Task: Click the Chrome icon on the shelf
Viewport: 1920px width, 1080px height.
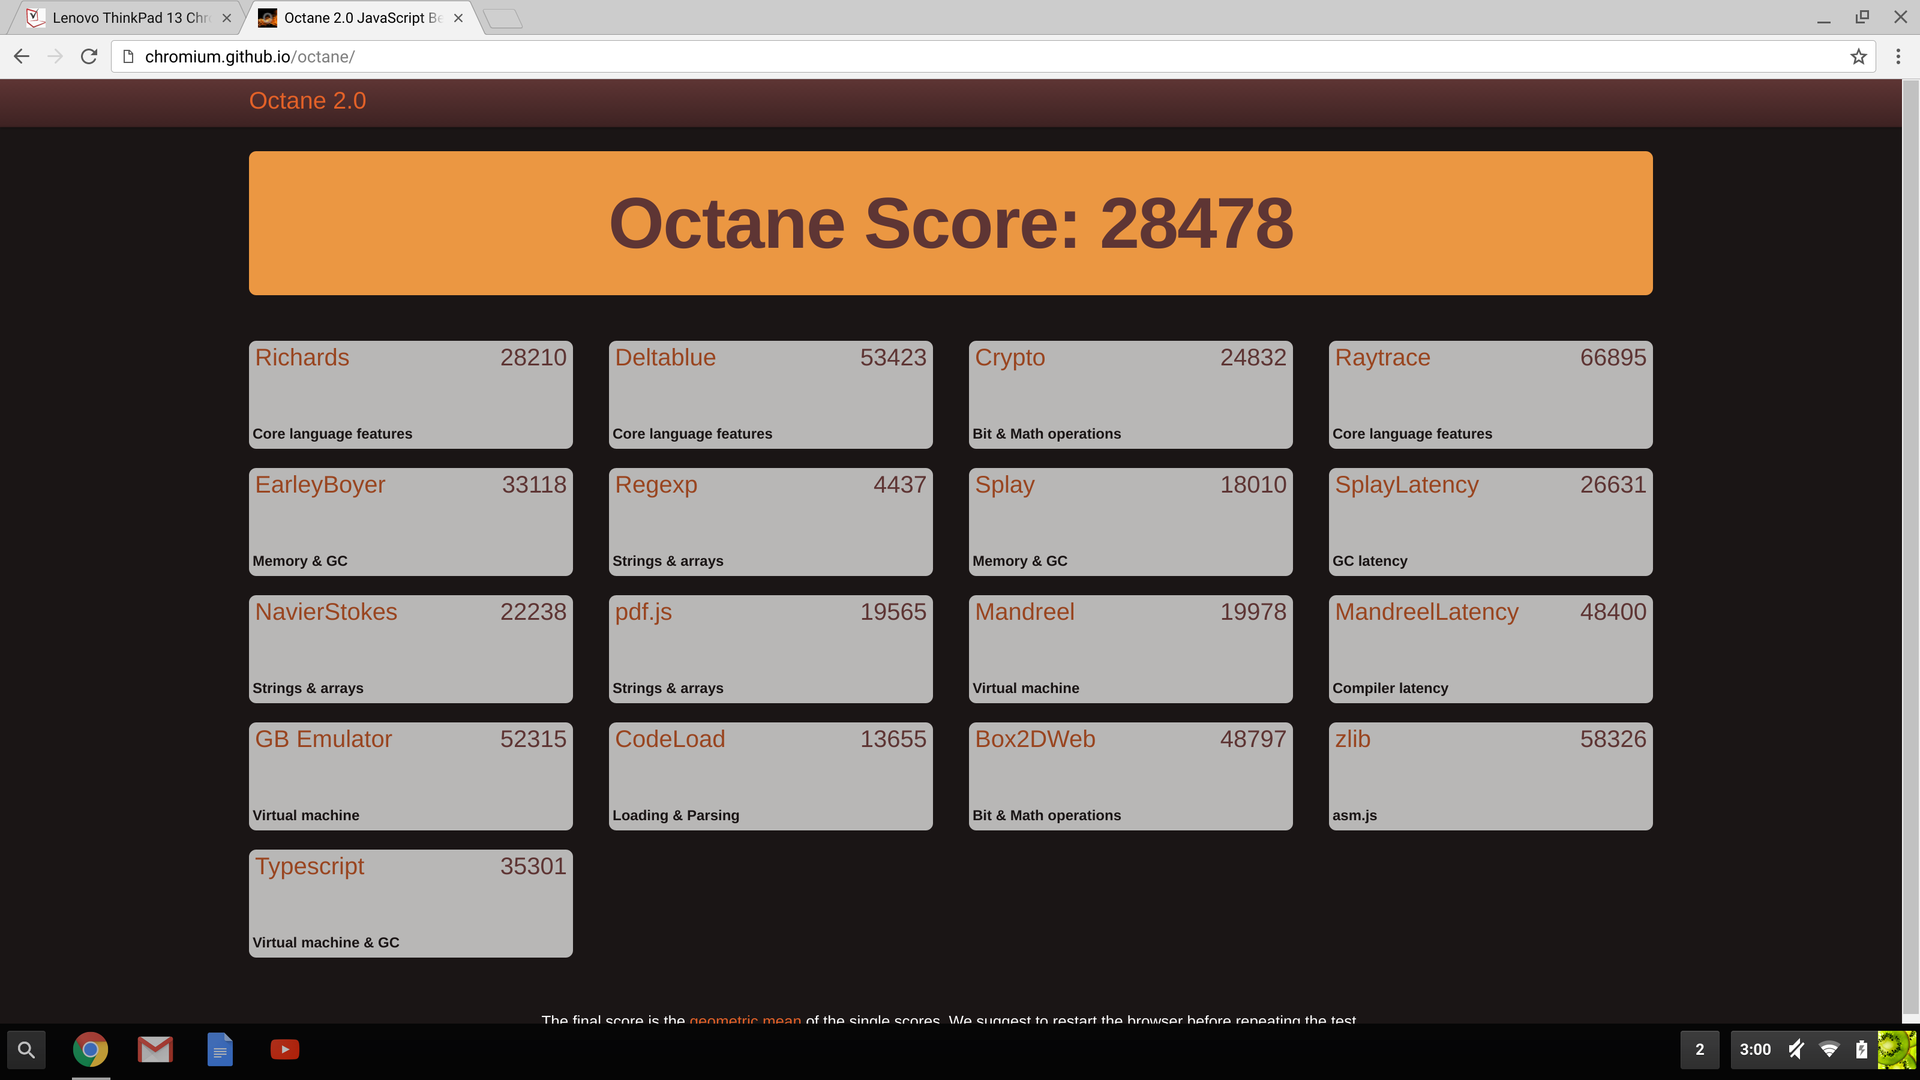Action: coord(90,1050)
